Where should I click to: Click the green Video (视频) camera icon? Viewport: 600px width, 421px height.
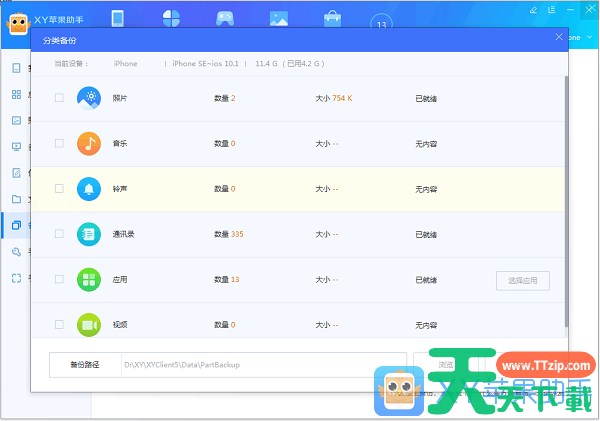click(x=89, y=324)
